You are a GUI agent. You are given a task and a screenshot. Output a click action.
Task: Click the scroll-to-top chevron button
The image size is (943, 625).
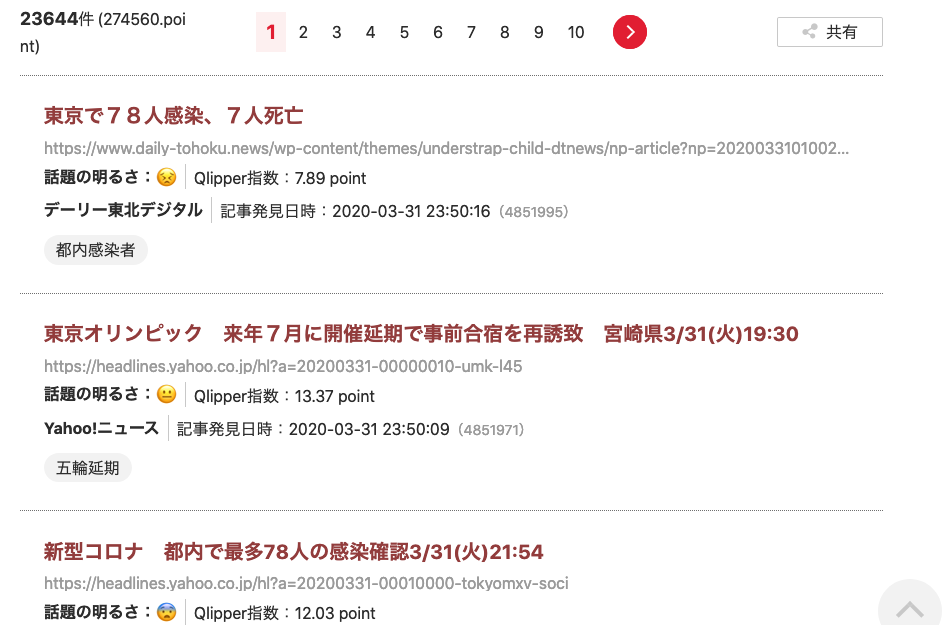pos(909,608)
